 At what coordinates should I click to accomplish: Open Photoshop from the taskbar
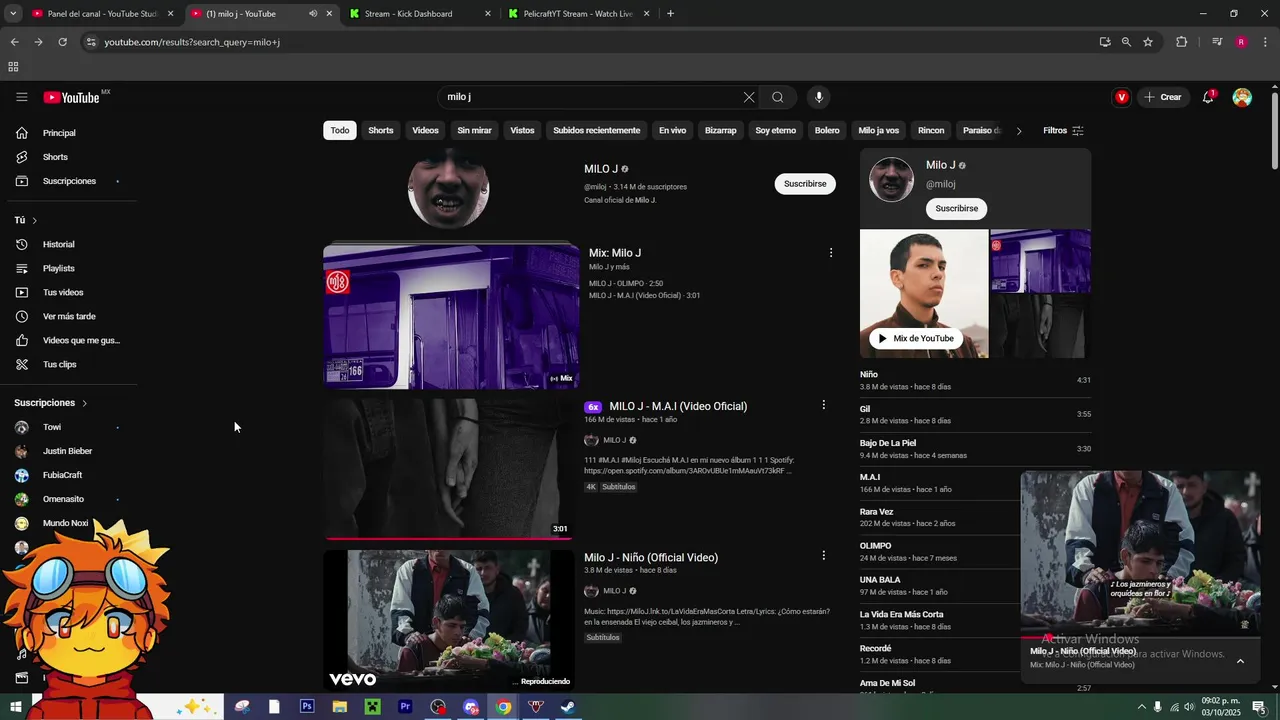tap(307, 706)
